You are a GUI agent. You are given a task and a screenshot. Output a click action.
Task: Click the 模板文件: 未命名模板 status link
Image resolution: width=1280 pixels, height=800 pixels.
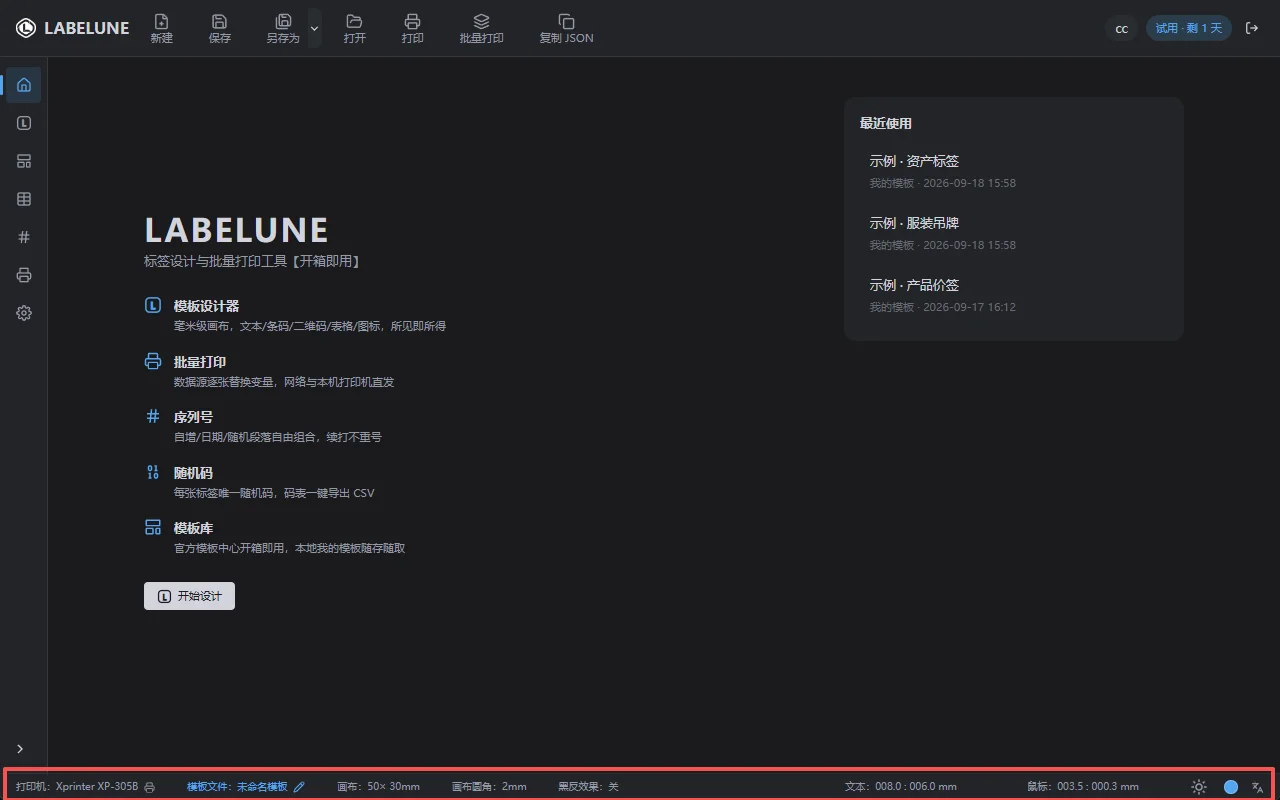tap(237, 787)
